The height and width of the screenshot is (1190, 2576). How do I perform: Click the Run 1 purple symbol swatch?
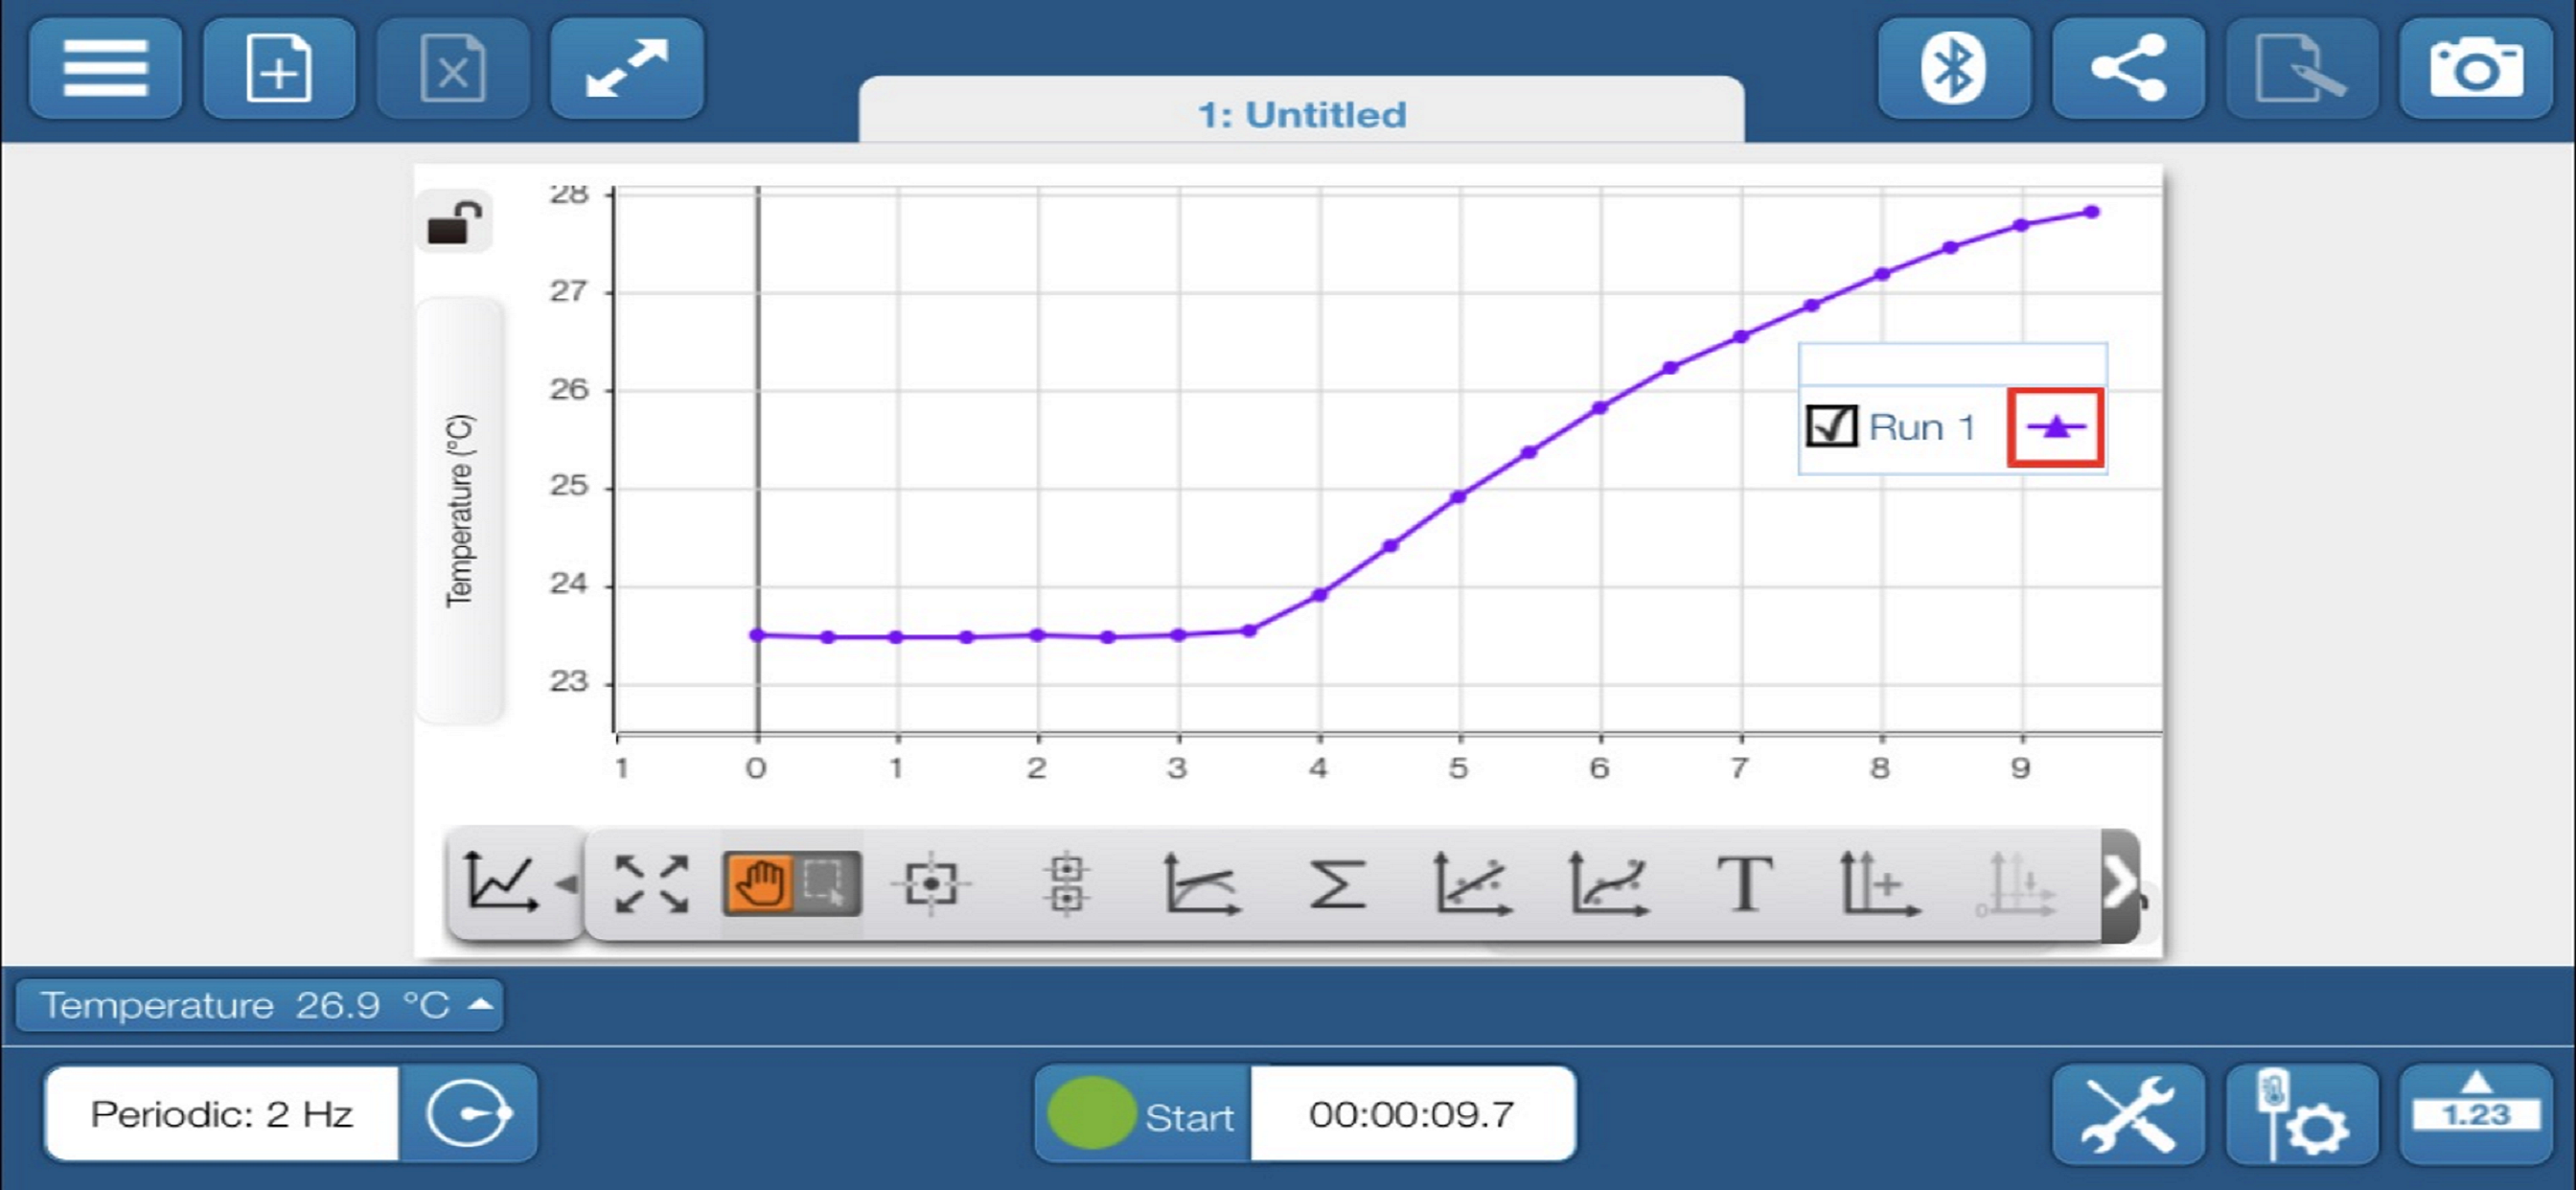point(2055,428)
